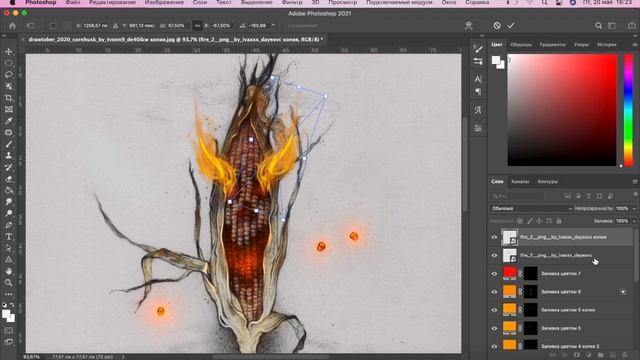
Task: Select the Move tool
Action: click(x=9, y=51)
